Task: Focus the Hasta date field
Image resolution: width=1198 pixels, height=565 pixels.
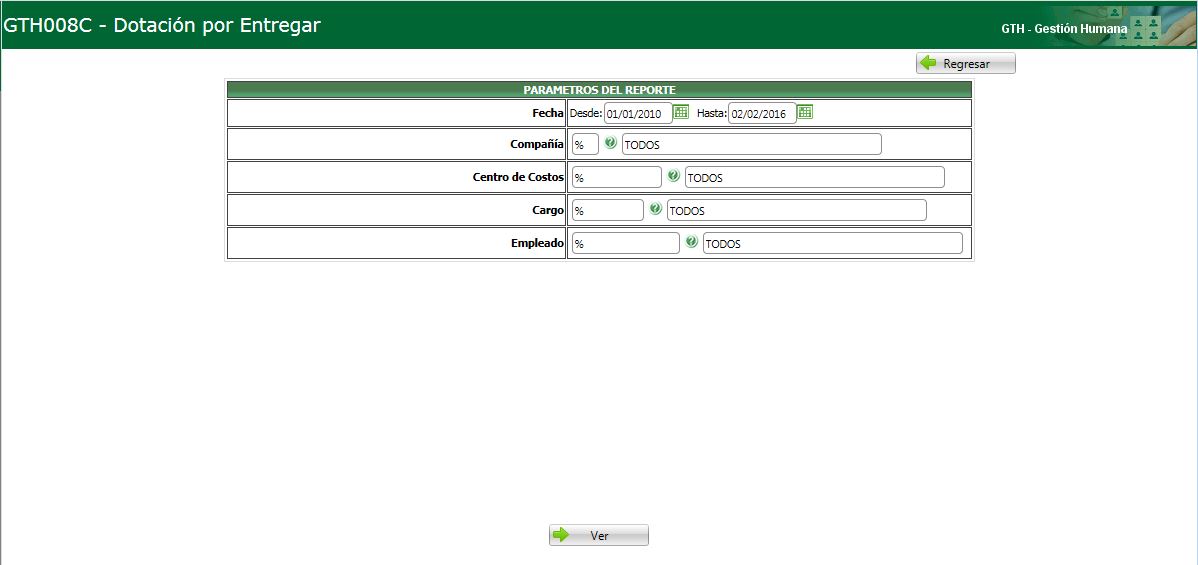Action: point(762,113)
